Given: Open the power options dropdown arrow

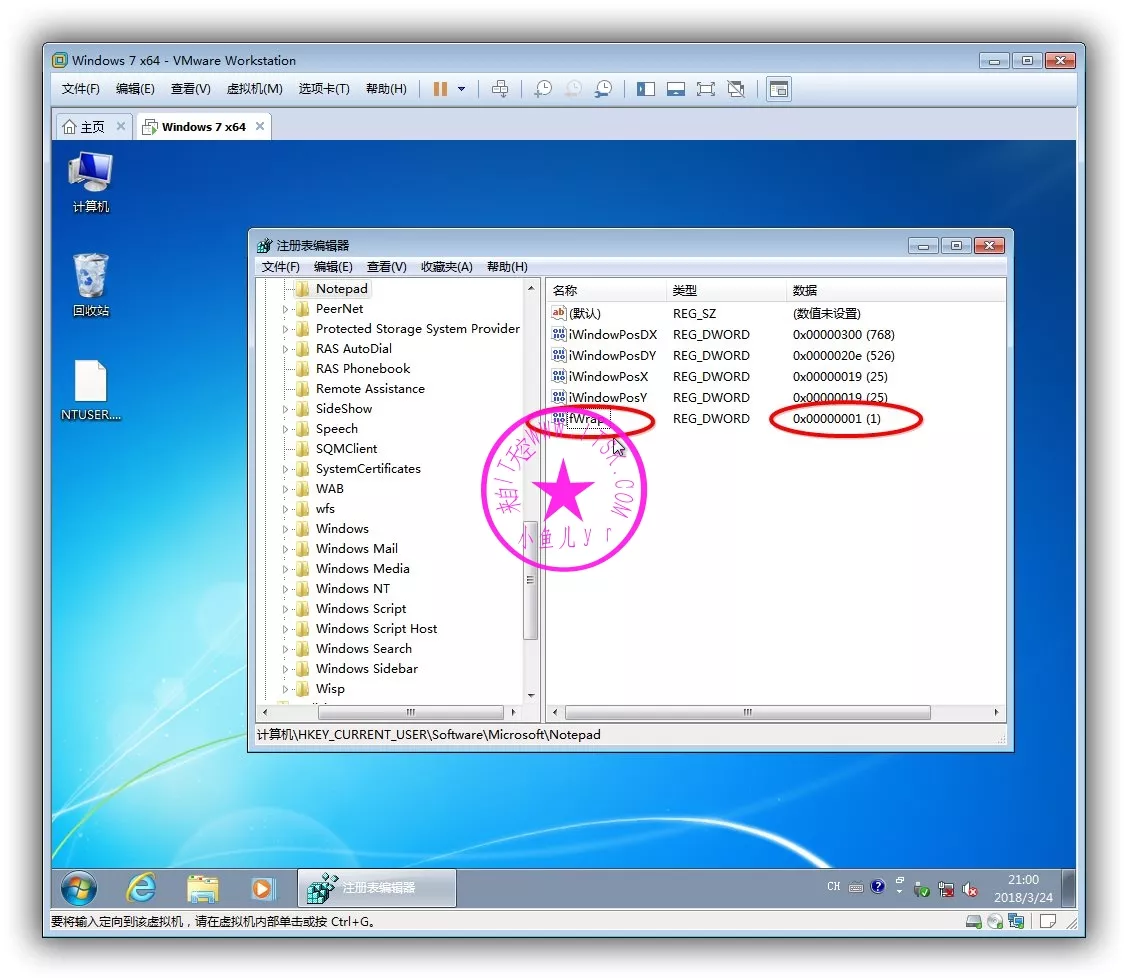Looking at the screenshot, I should pyautogui.click(x=461, y=89).
